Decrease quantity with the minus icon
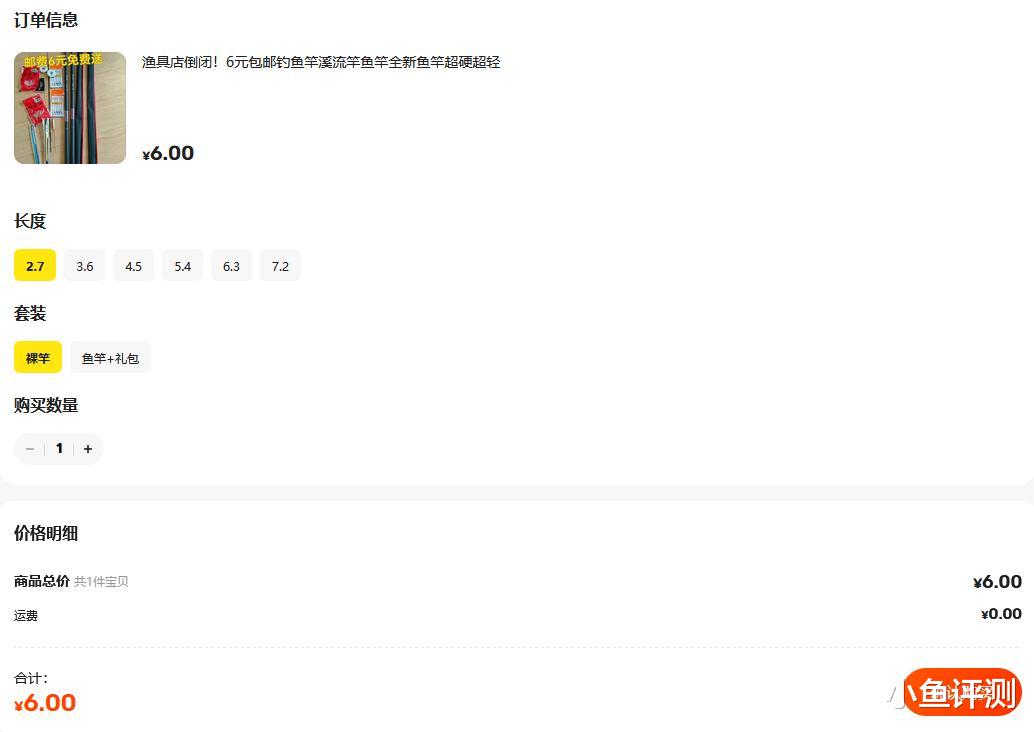The height and width of the screenshot is (732, 1034). (30, 449)
